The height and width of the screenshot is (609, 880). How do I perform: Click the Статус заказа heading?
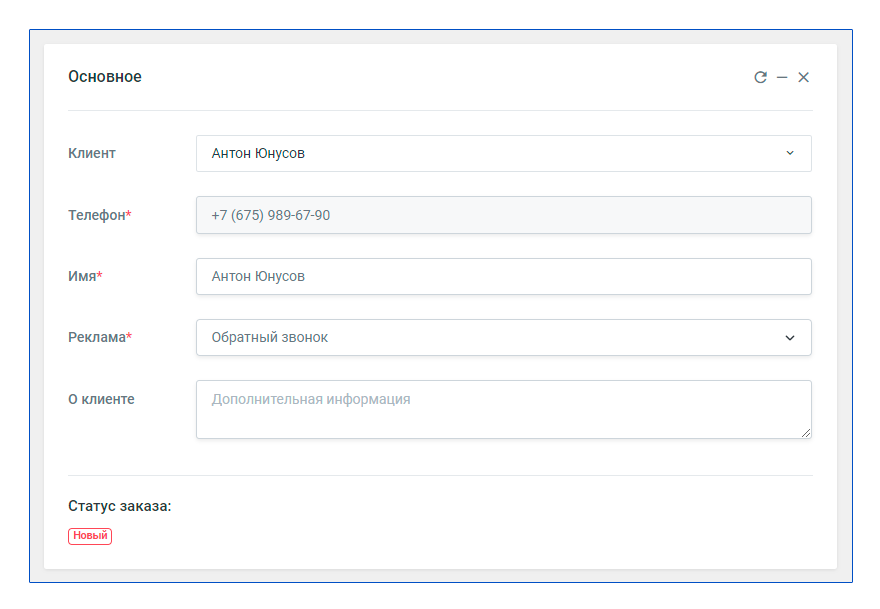120,506
